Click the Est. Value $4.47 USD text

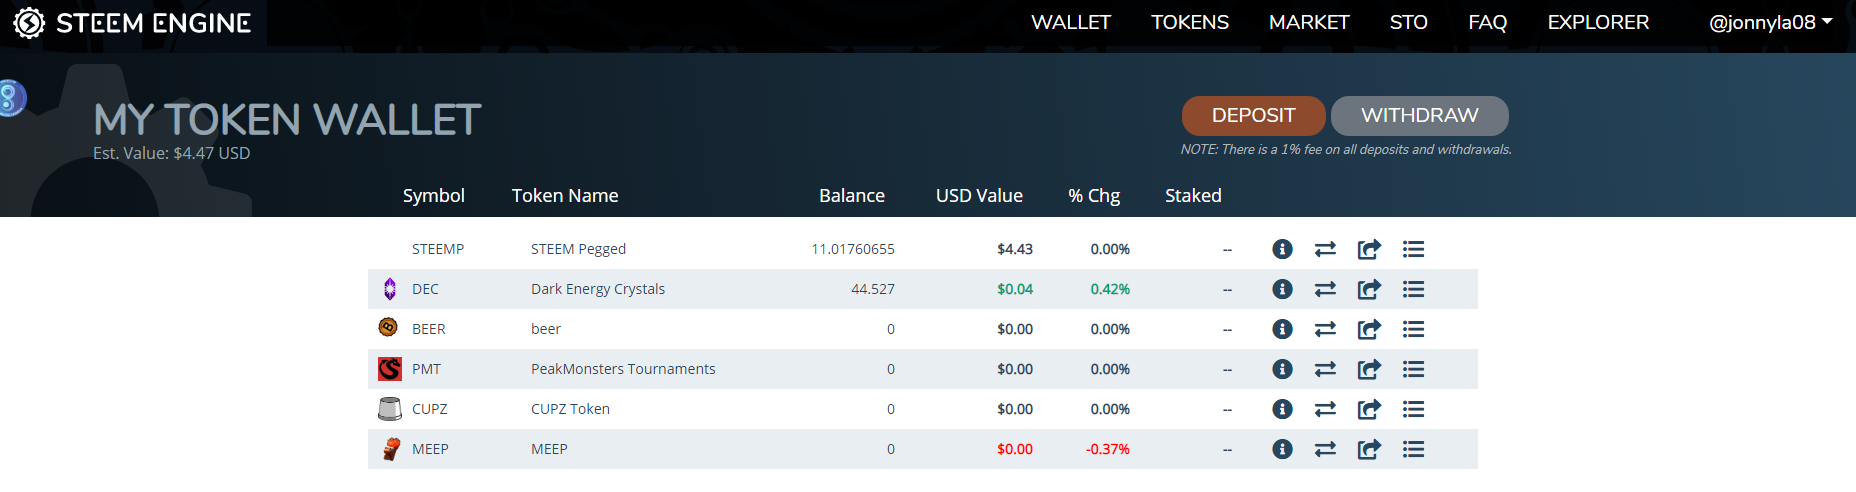click(x=172, y=153)
